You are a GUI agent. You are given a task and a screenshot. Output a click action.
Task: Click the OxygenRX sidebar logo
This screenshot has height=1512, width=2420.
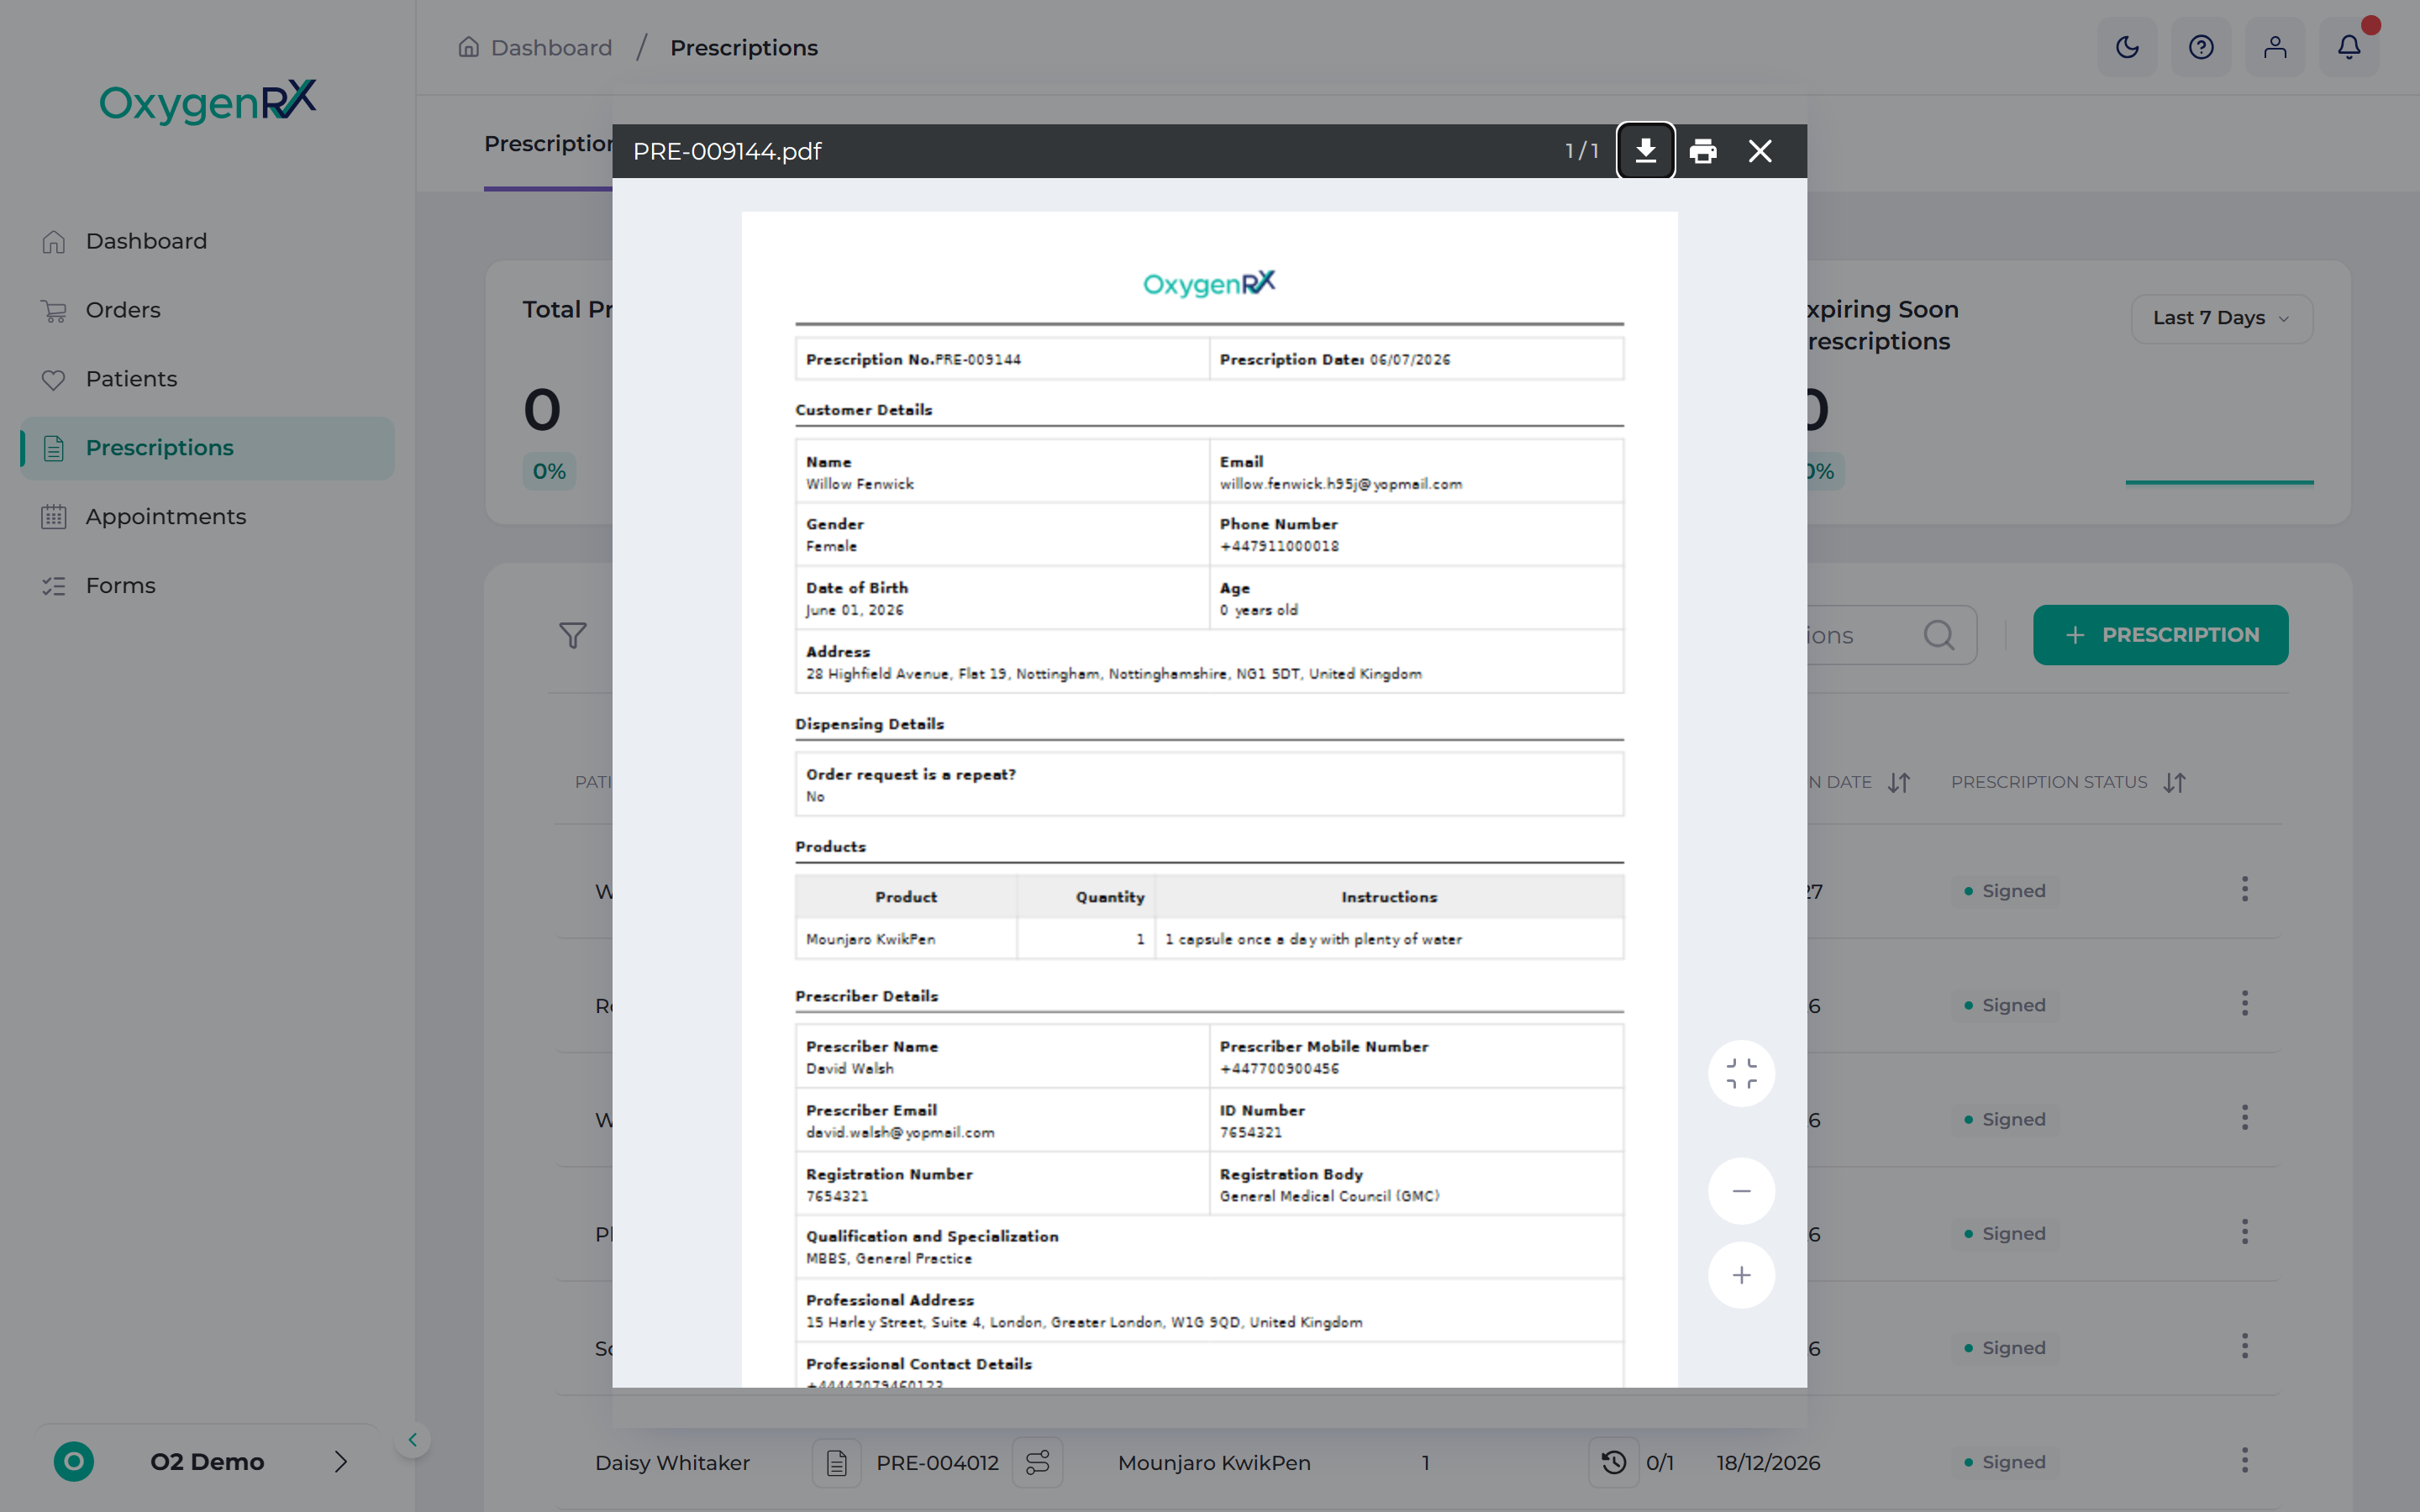pos(207,102)
